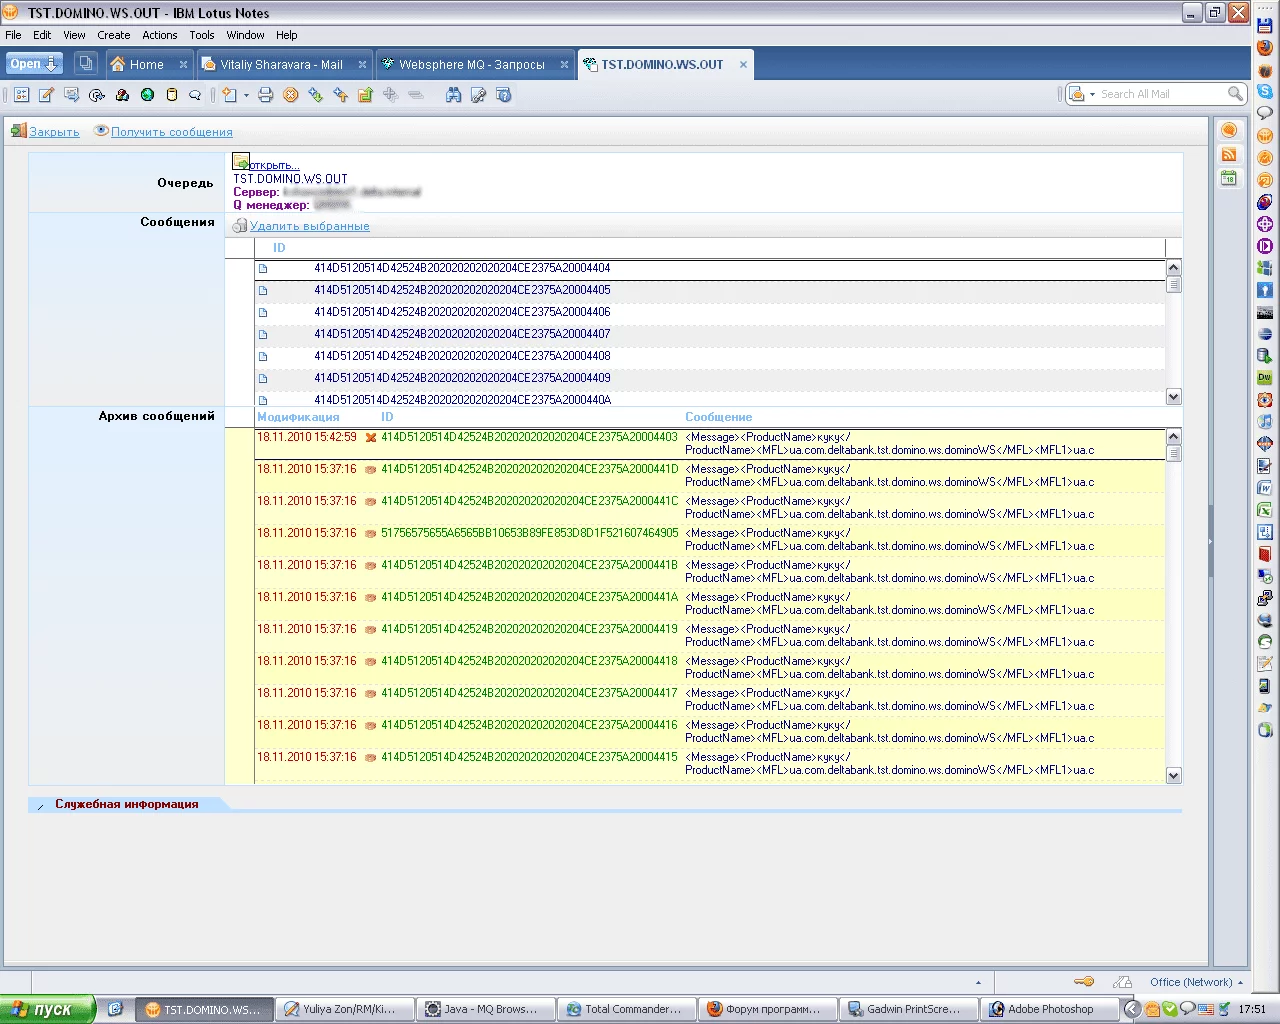The image size is (1280, 1024).
Task: Click the binoculars Find icon in toolbar
Action: point(453,95)
